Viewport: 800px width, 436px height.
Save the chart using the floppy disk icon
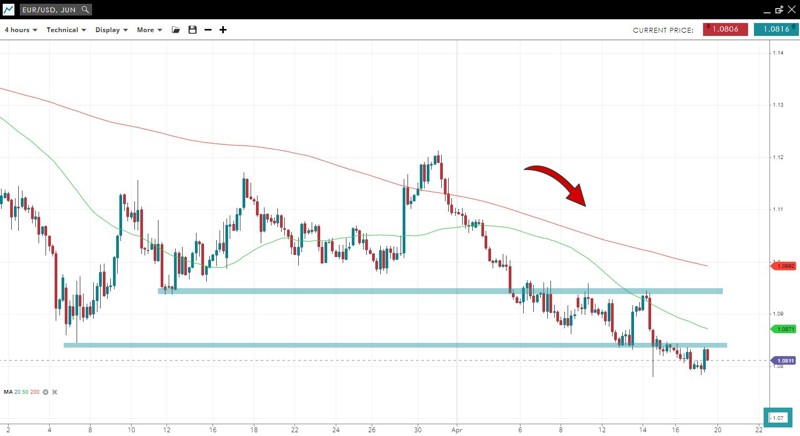[x=192, y=30]
